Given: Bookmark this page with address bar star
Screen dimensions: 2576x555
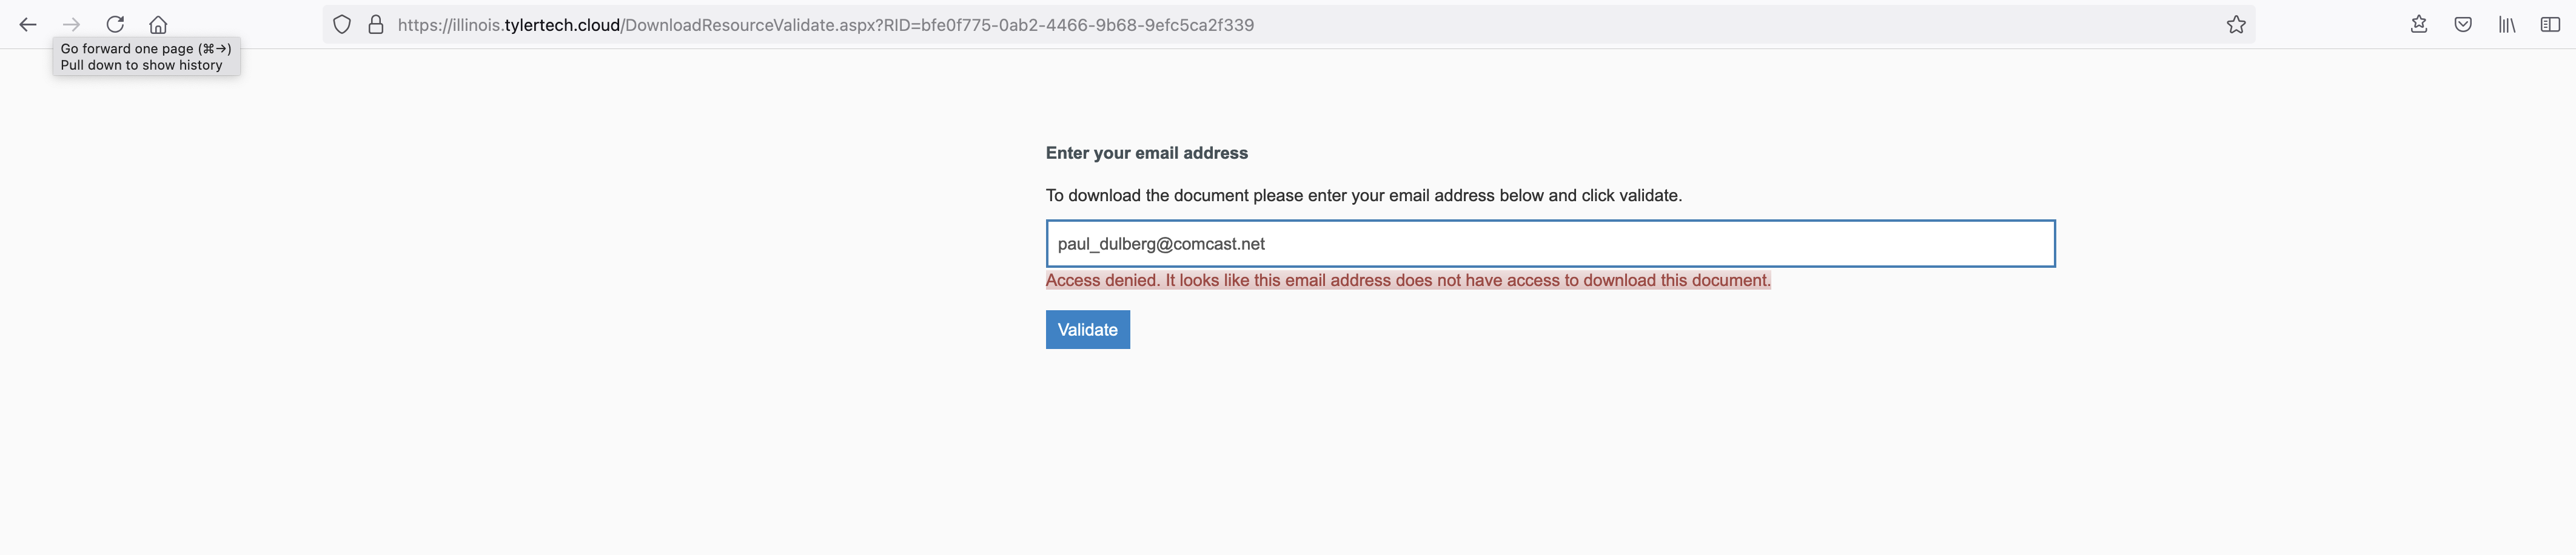Looking at the screenshot, I should tap(2236, 25).
